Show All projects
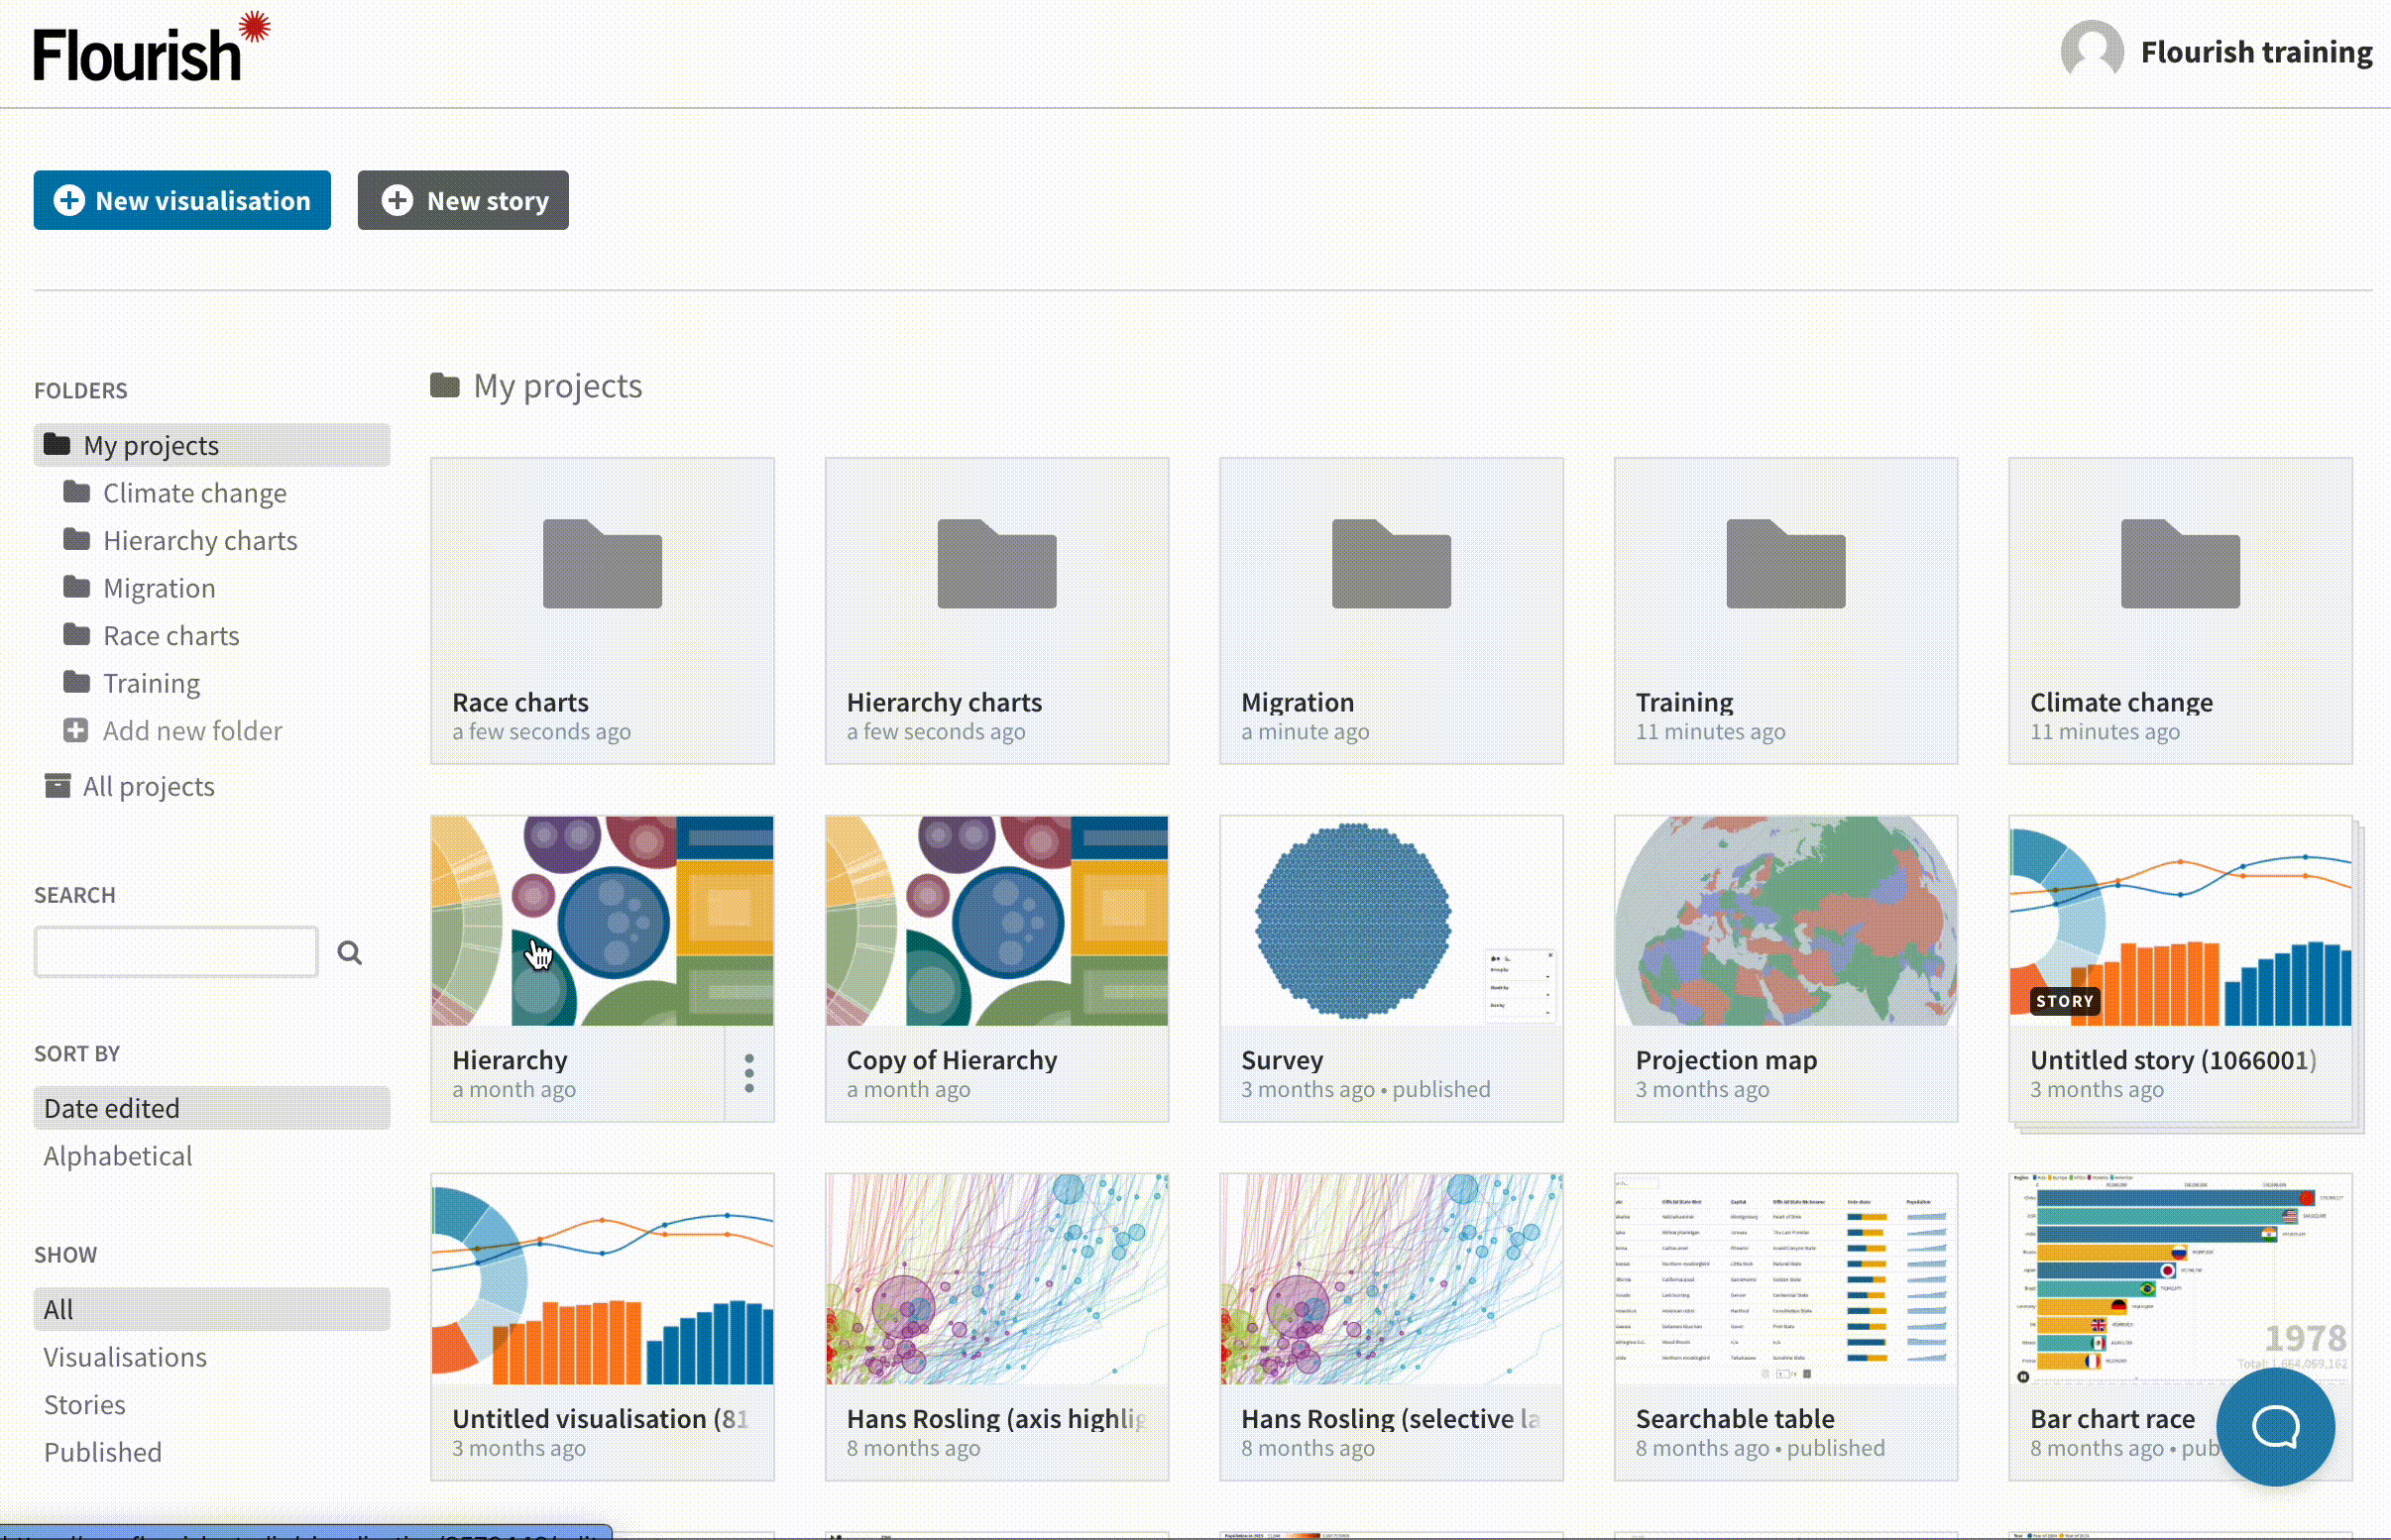The height and width of the screenshot is (1540, 2391). click(148, 786)
